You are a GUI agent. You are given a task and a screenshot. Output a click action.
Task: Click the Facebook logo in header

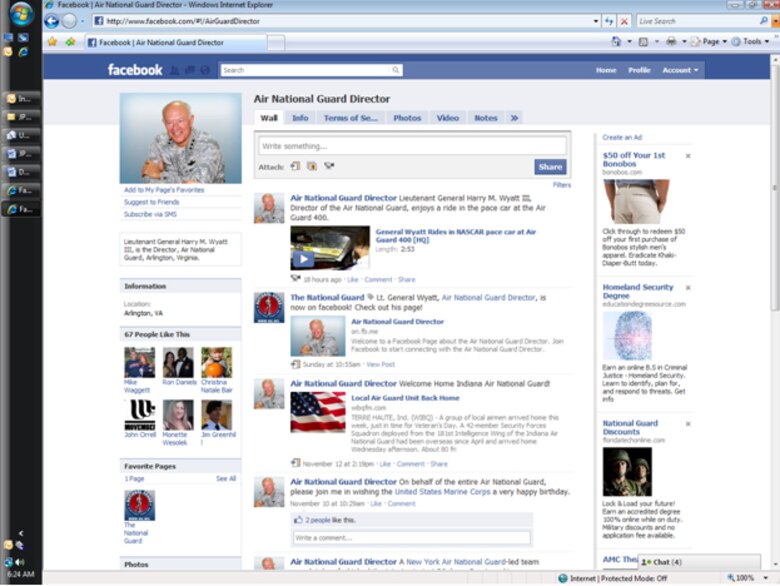pyautogui.click(x=135, y=70)
